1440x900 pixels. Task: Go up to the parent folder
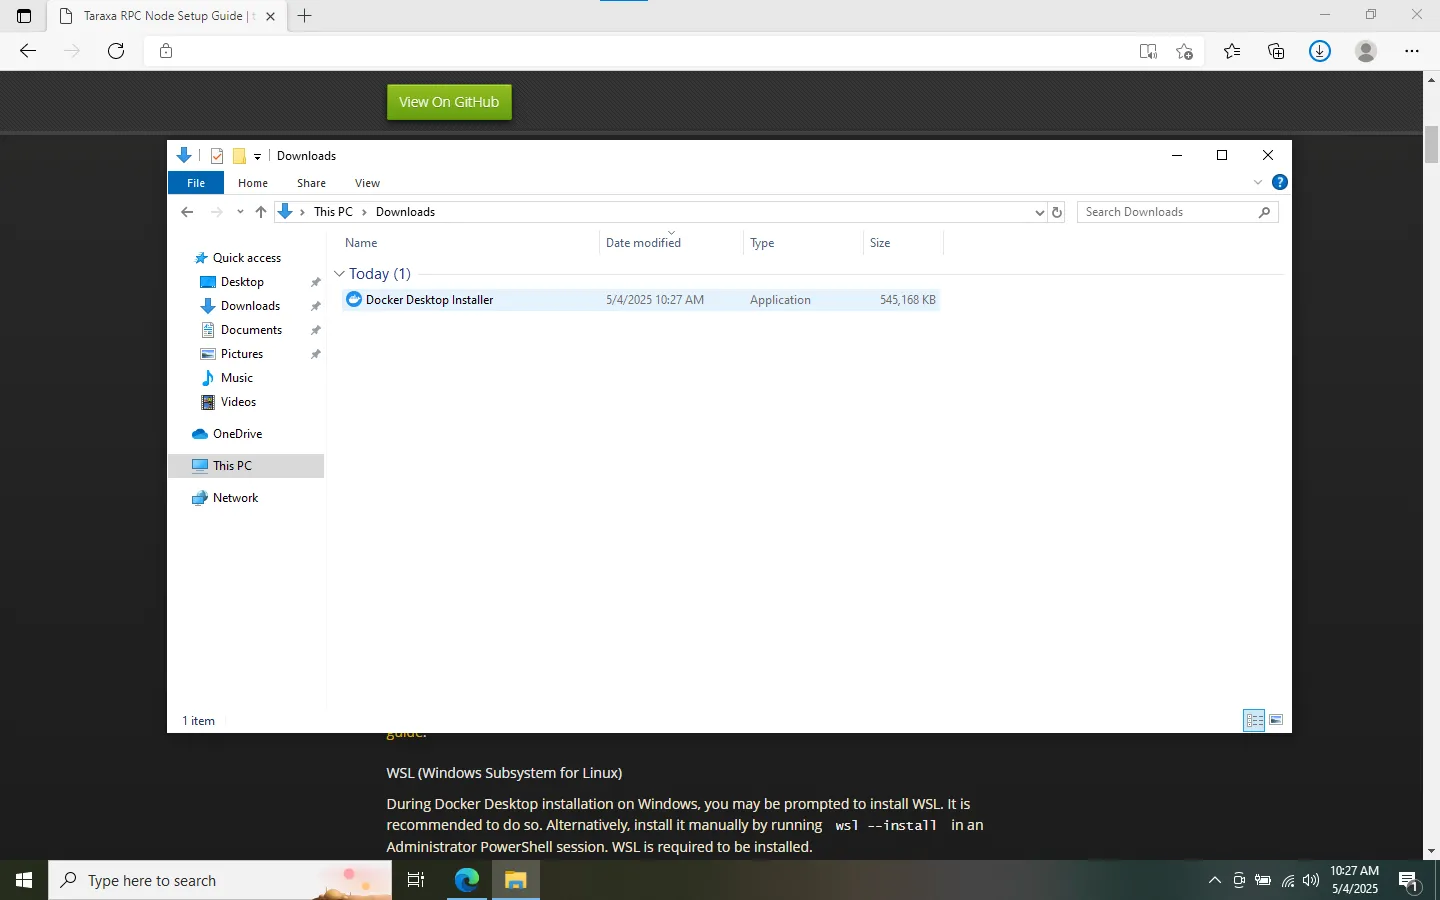[x=261, y=212]
